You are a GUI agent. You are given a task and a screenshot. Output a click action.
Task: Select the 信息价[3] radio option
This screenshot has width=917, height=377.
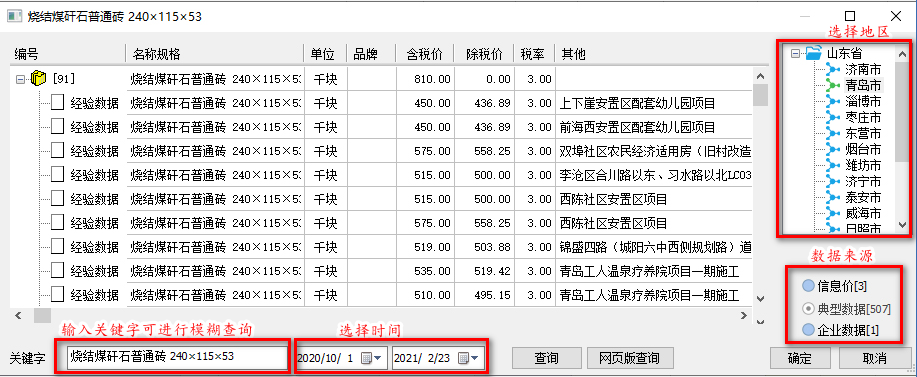[x=809, y=286]
